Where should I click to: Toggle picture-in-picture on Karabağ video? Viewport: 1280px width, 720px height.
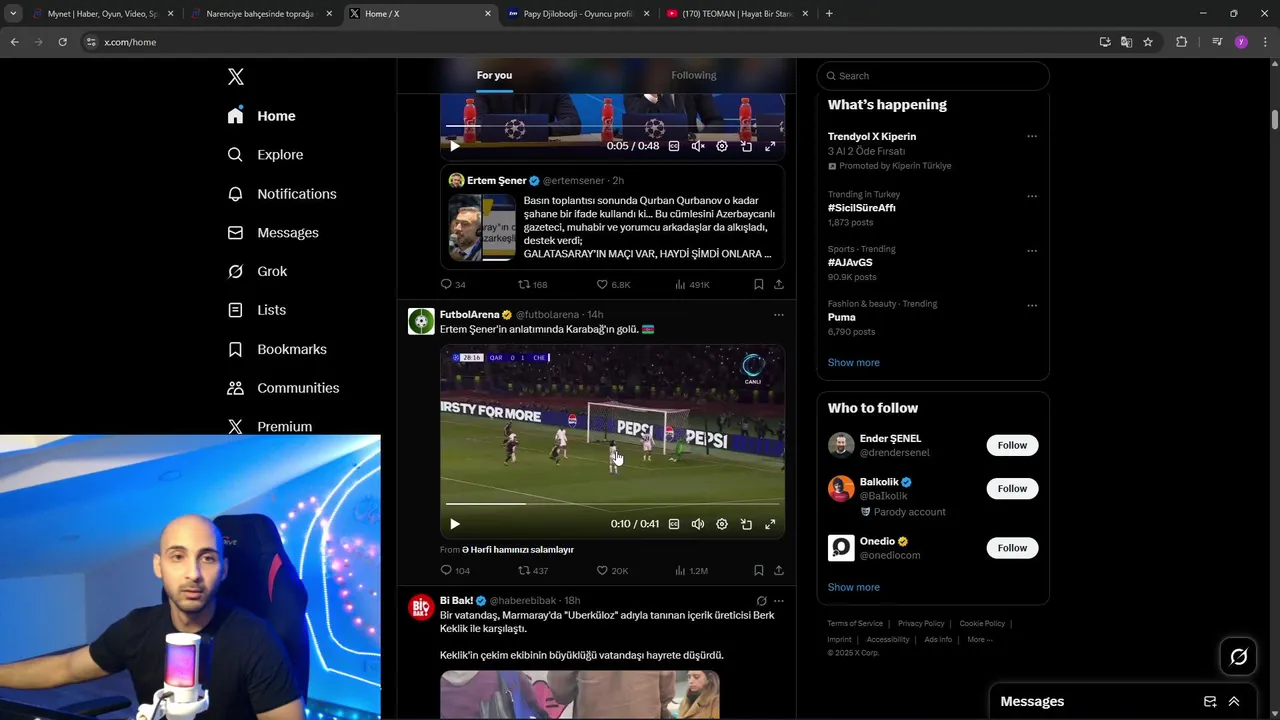(x=746, y=524)
